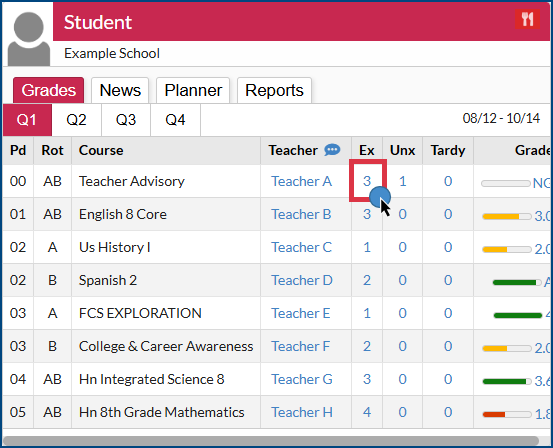553x448 pixels.
Task: Open the Reports tab
Action: click(274, 90)
